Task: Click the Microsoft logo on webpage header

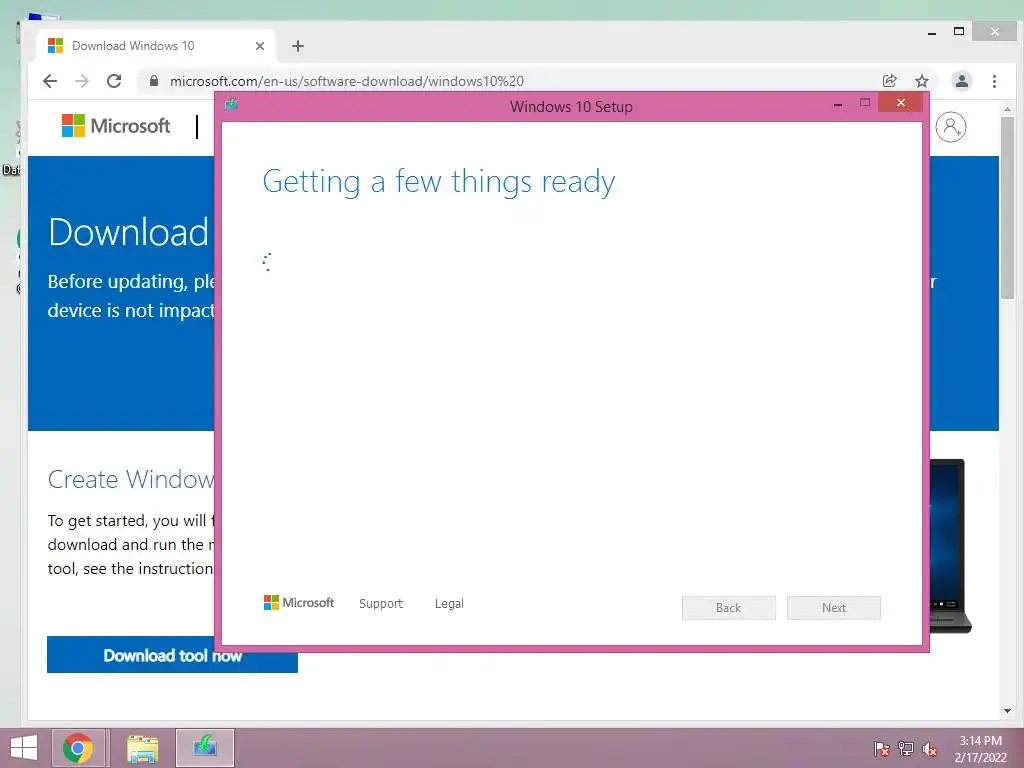Action: [116, 125]
